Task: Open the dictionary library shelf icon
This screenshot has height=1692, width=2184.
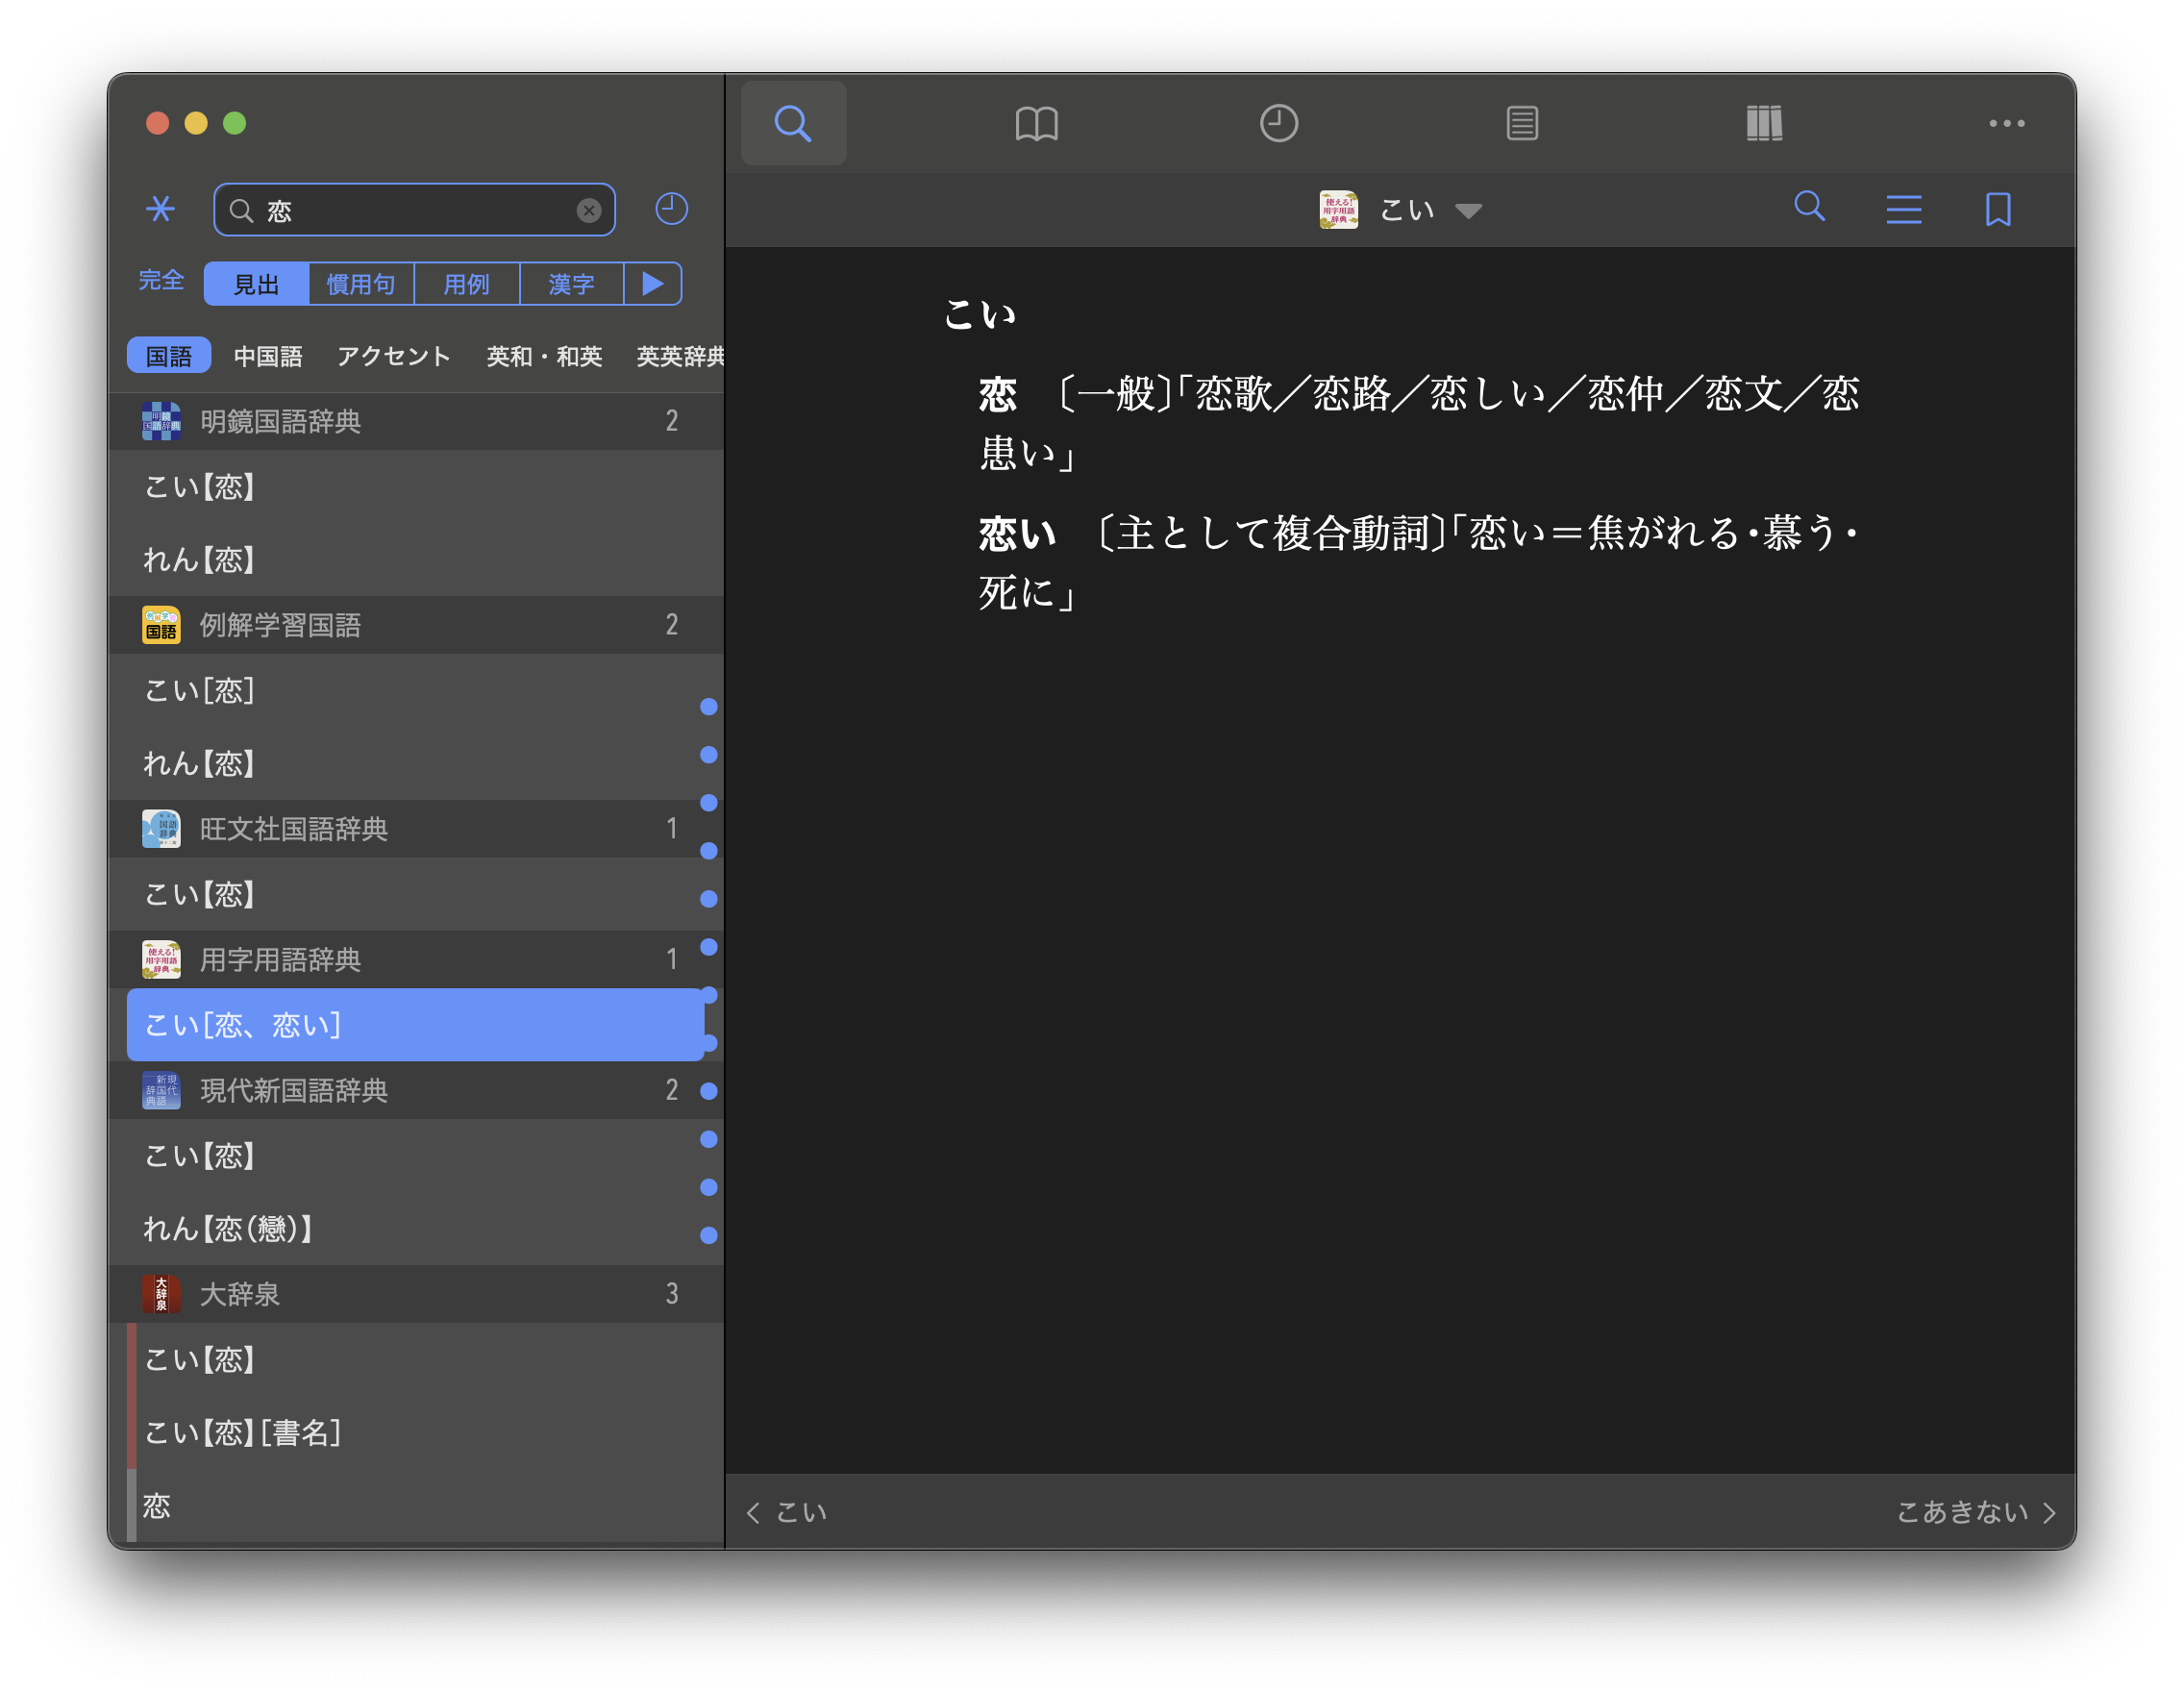Action: click(1764, 123)
